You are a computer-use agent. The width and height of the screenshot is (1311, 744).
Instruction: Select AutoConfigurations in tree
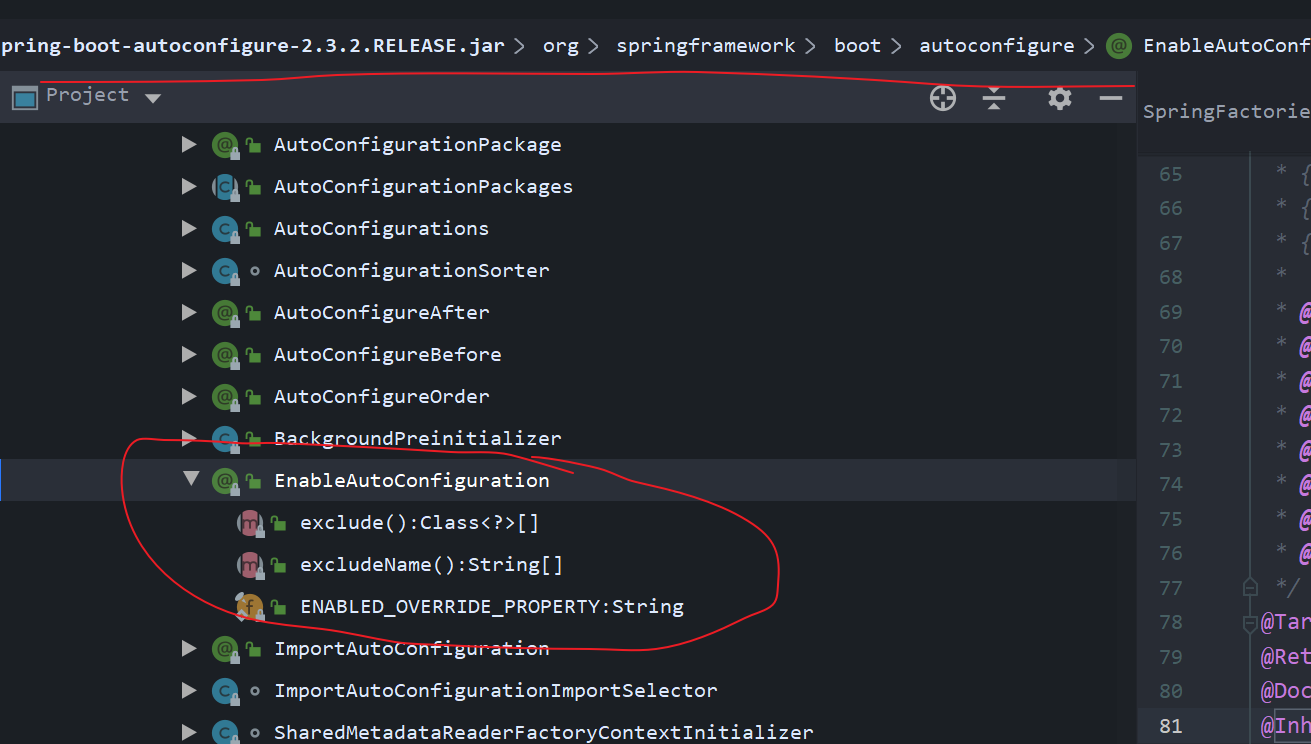pos(382,229)
